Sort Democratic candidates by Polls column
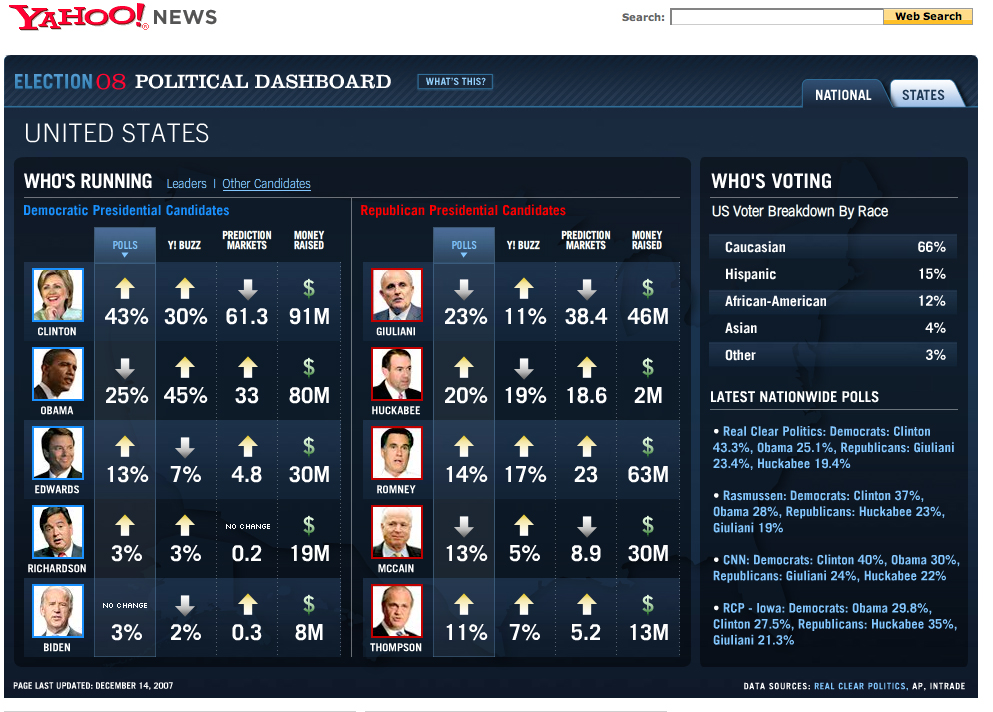This screenshot has height=712, width=993. [x=125, y=245]
